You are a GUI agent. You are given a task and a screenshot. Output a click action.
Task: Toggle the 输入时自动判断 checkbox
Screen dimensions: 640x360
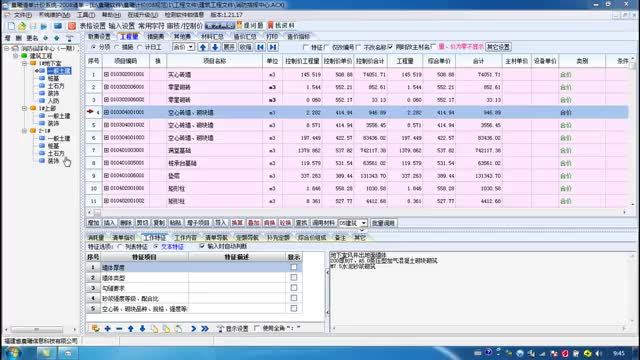[x=202, y=246]
